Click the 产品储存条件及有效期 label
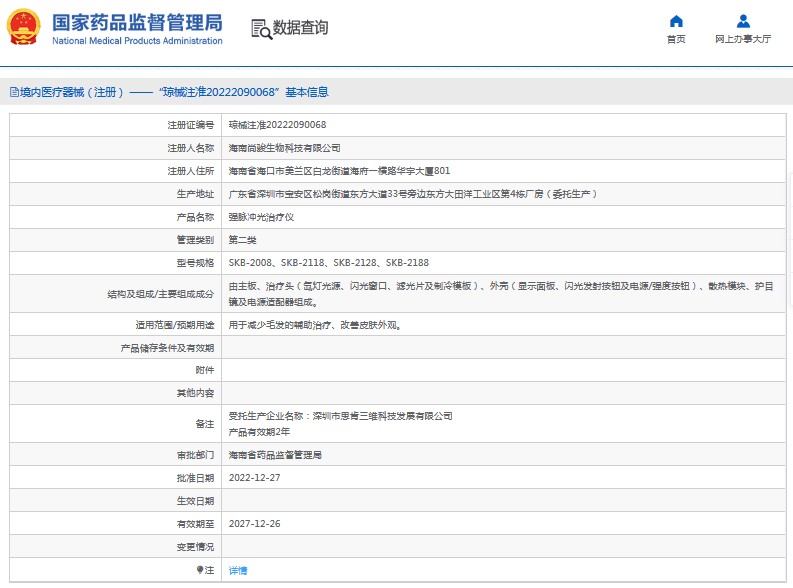This screenshot has width=793, height=588. tap(167, 348)
